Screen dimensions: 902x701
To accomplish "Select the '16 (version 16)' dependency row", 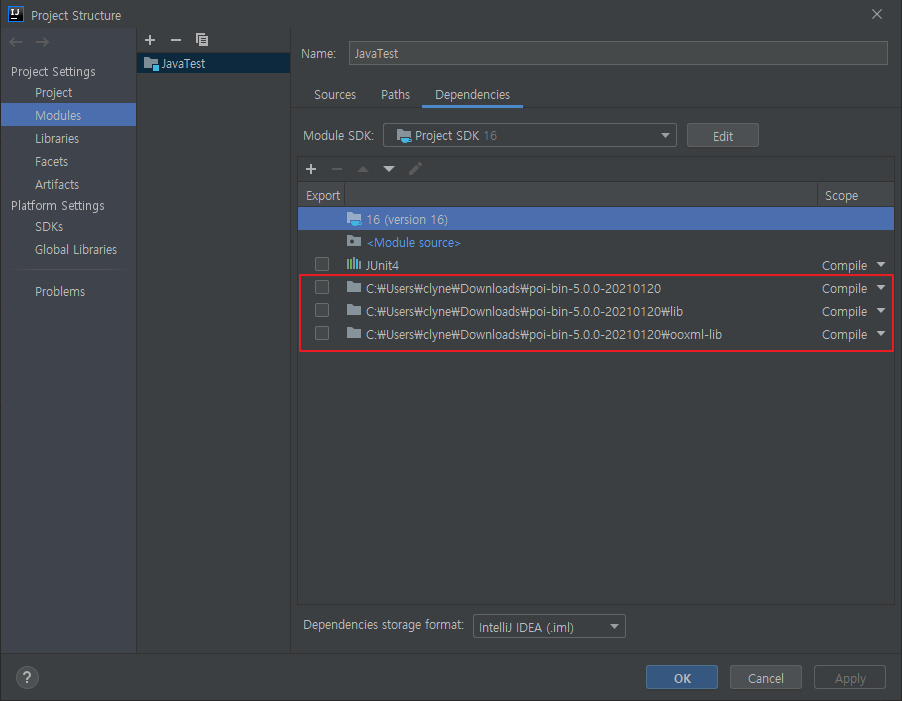I will tap(595, 219).
